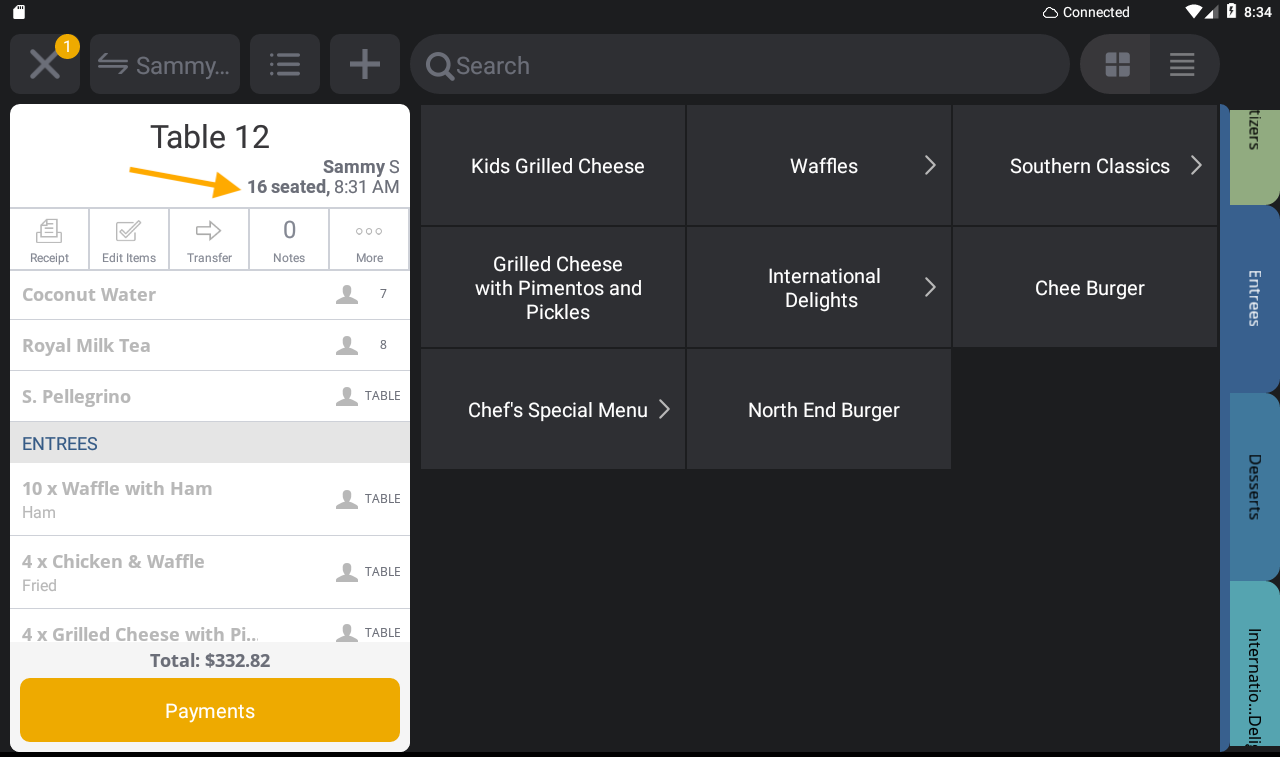Click the plus icon to add an order
Screen dimensions: 1280x757
coord(364,64)
